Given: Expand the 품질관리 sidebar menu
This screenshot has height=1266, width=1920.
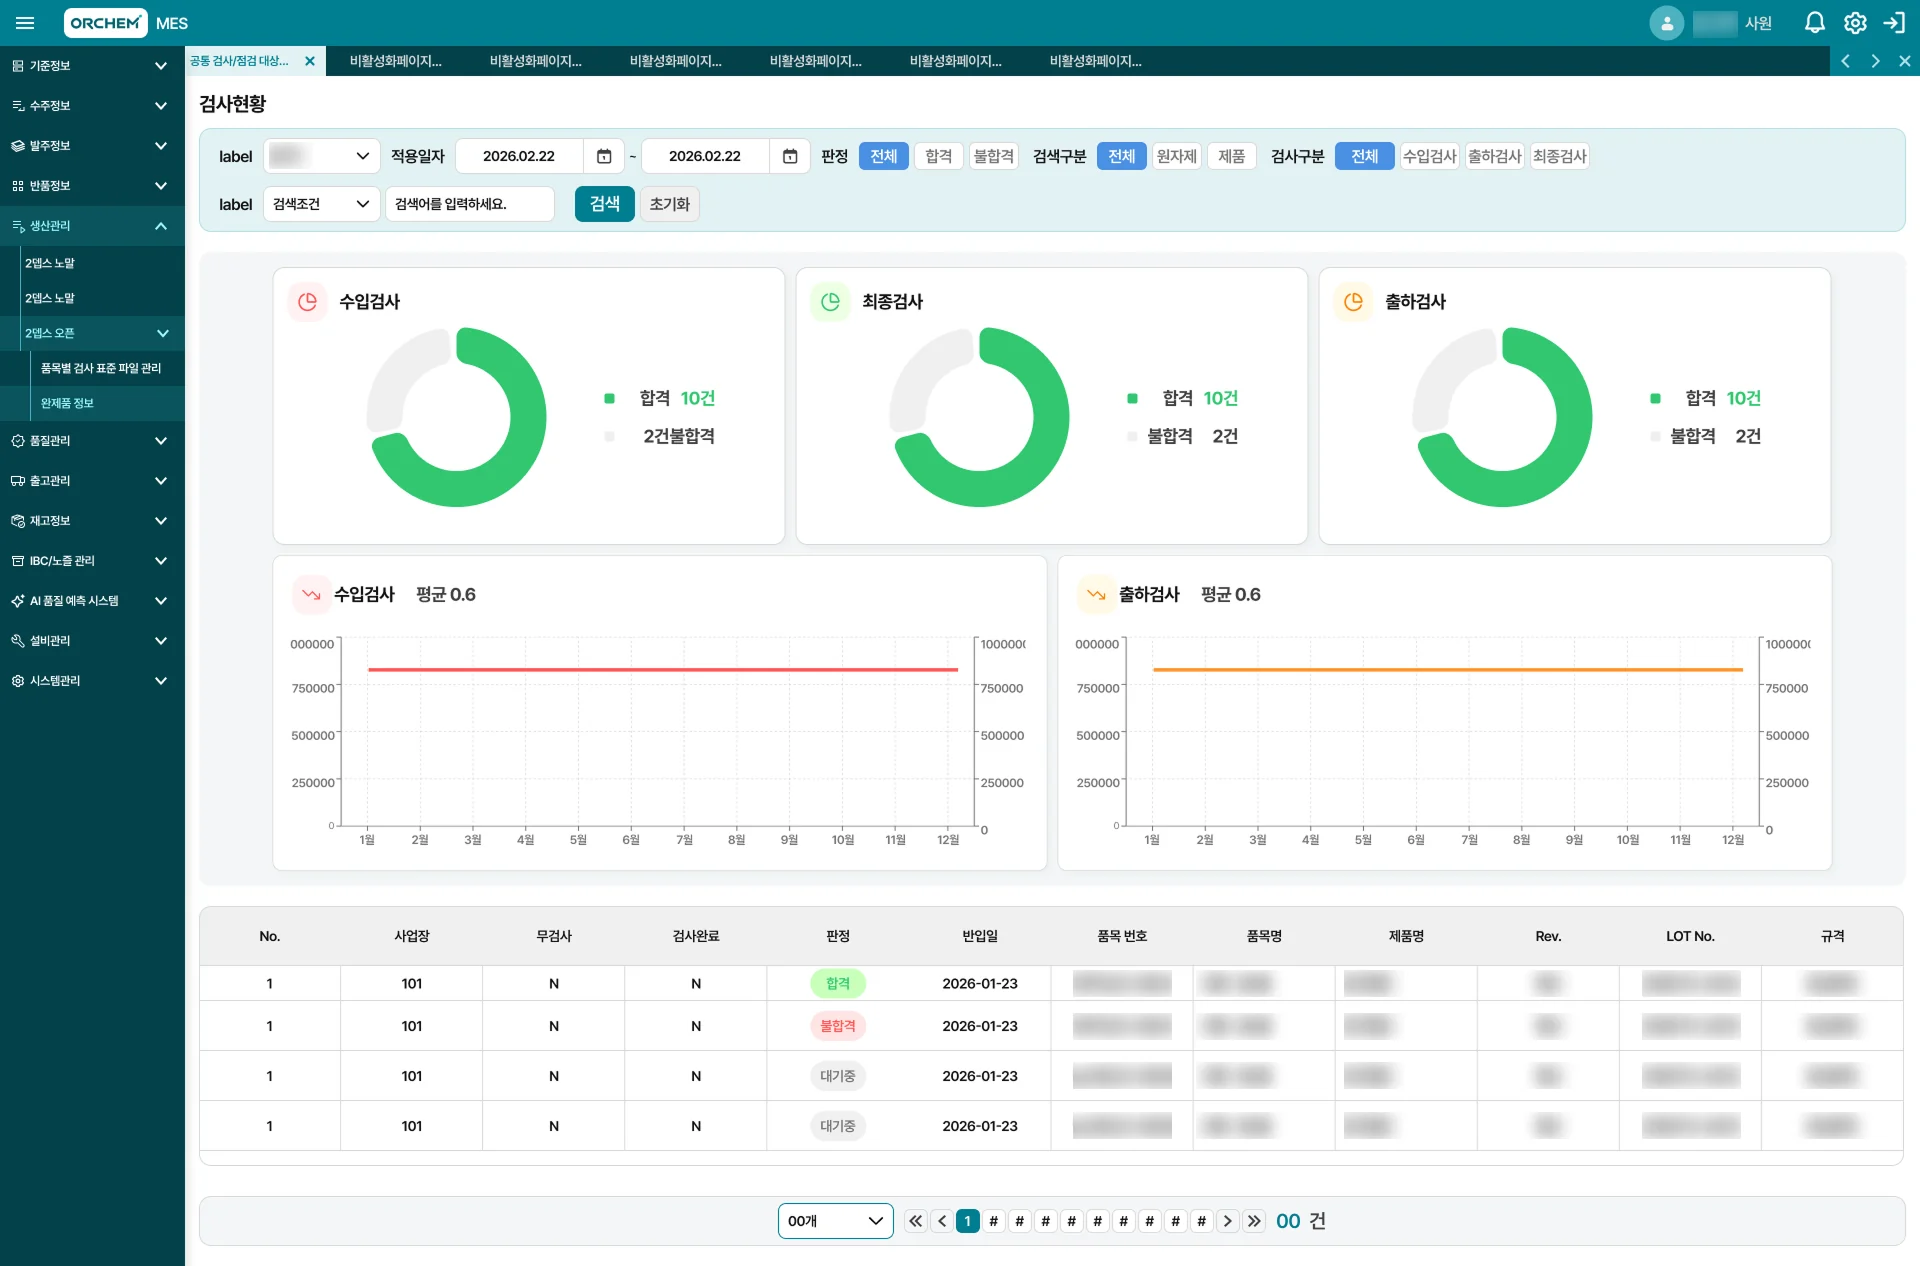Looking at the screenshot, I should [x=92, y=441].
